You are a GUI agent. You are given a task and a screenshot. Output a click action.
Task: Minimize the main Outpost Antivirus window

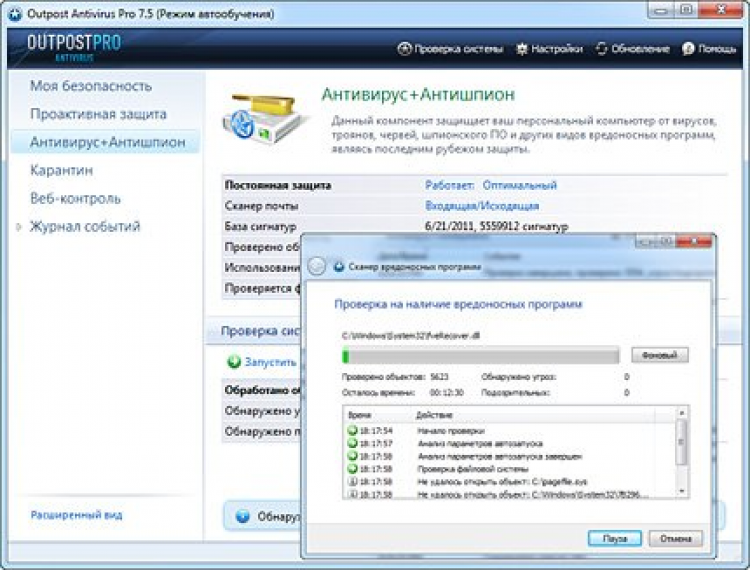(661, 10)
